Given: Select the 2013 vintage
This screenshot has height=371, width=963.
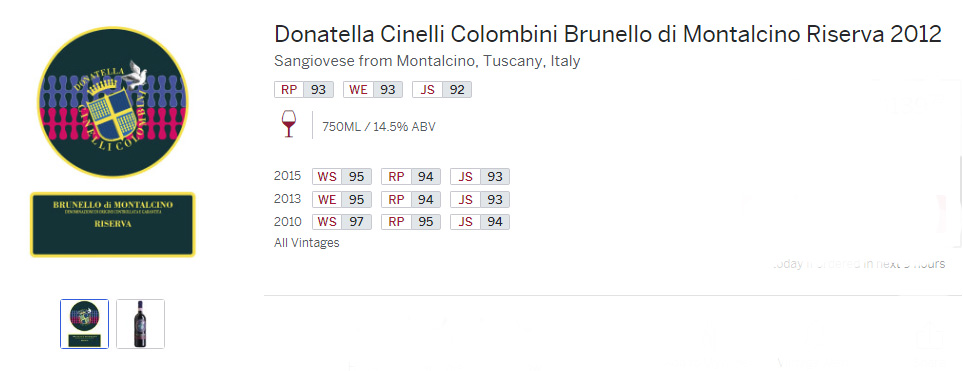Looking at the screenshot, I should 287,199.
